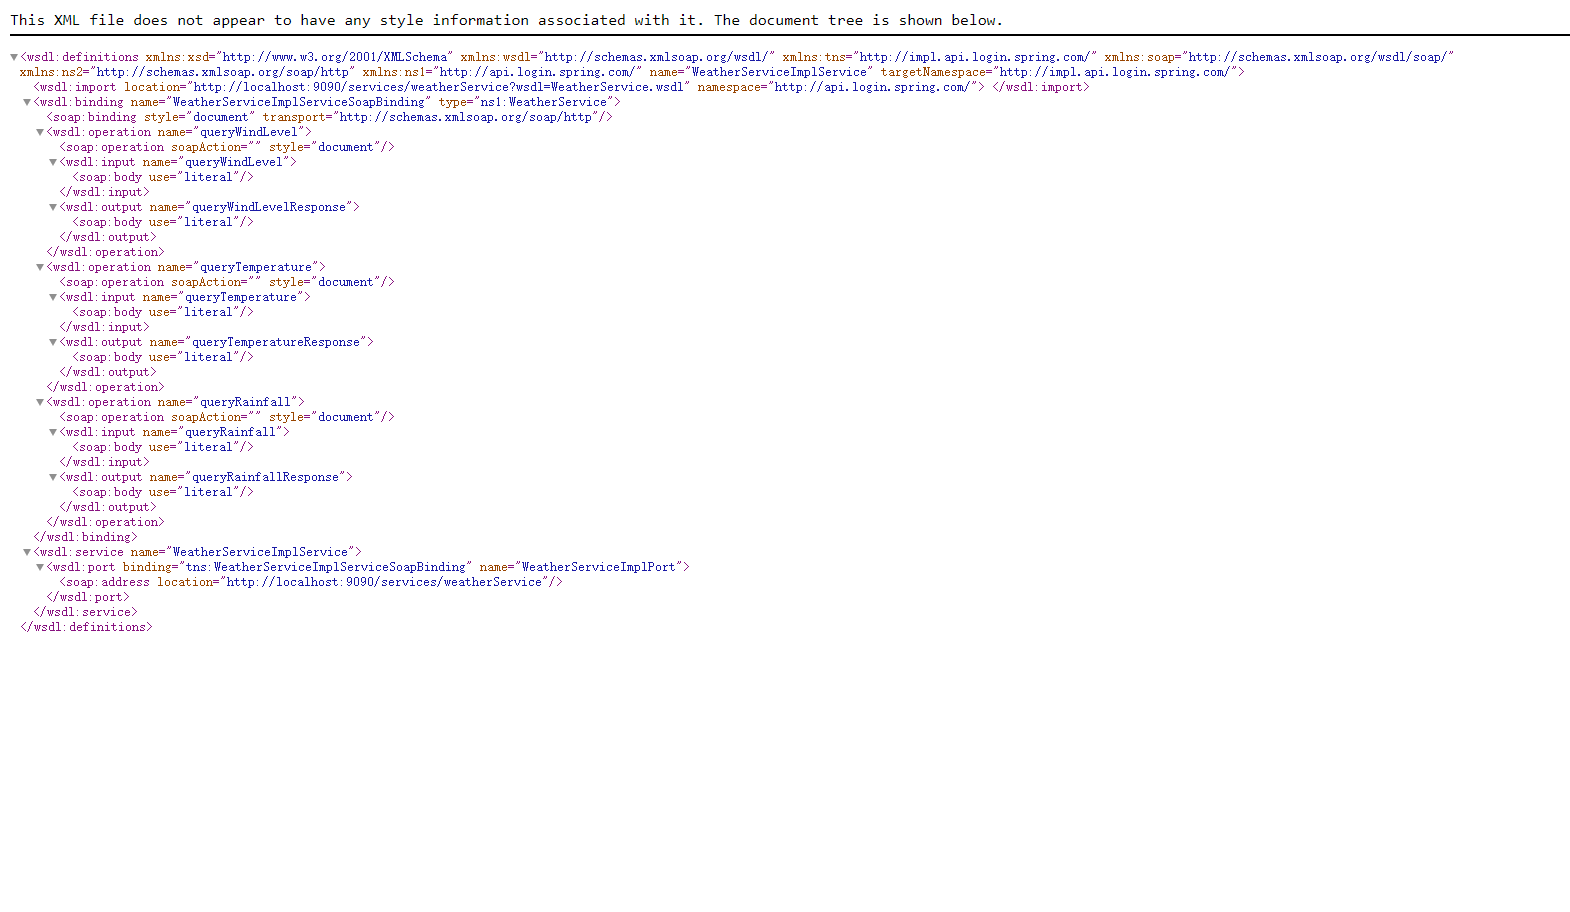Click the "queryRainfallResponse" output name value

coord(265,477)
